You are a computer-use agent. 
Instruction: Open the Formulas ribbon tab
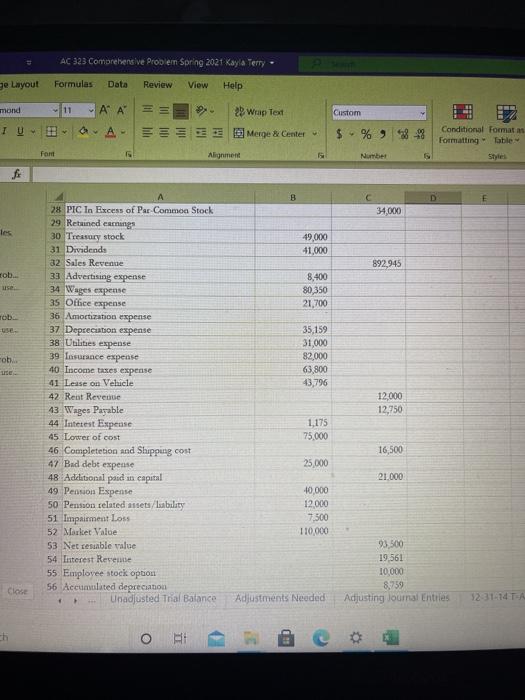coord(73,84)
